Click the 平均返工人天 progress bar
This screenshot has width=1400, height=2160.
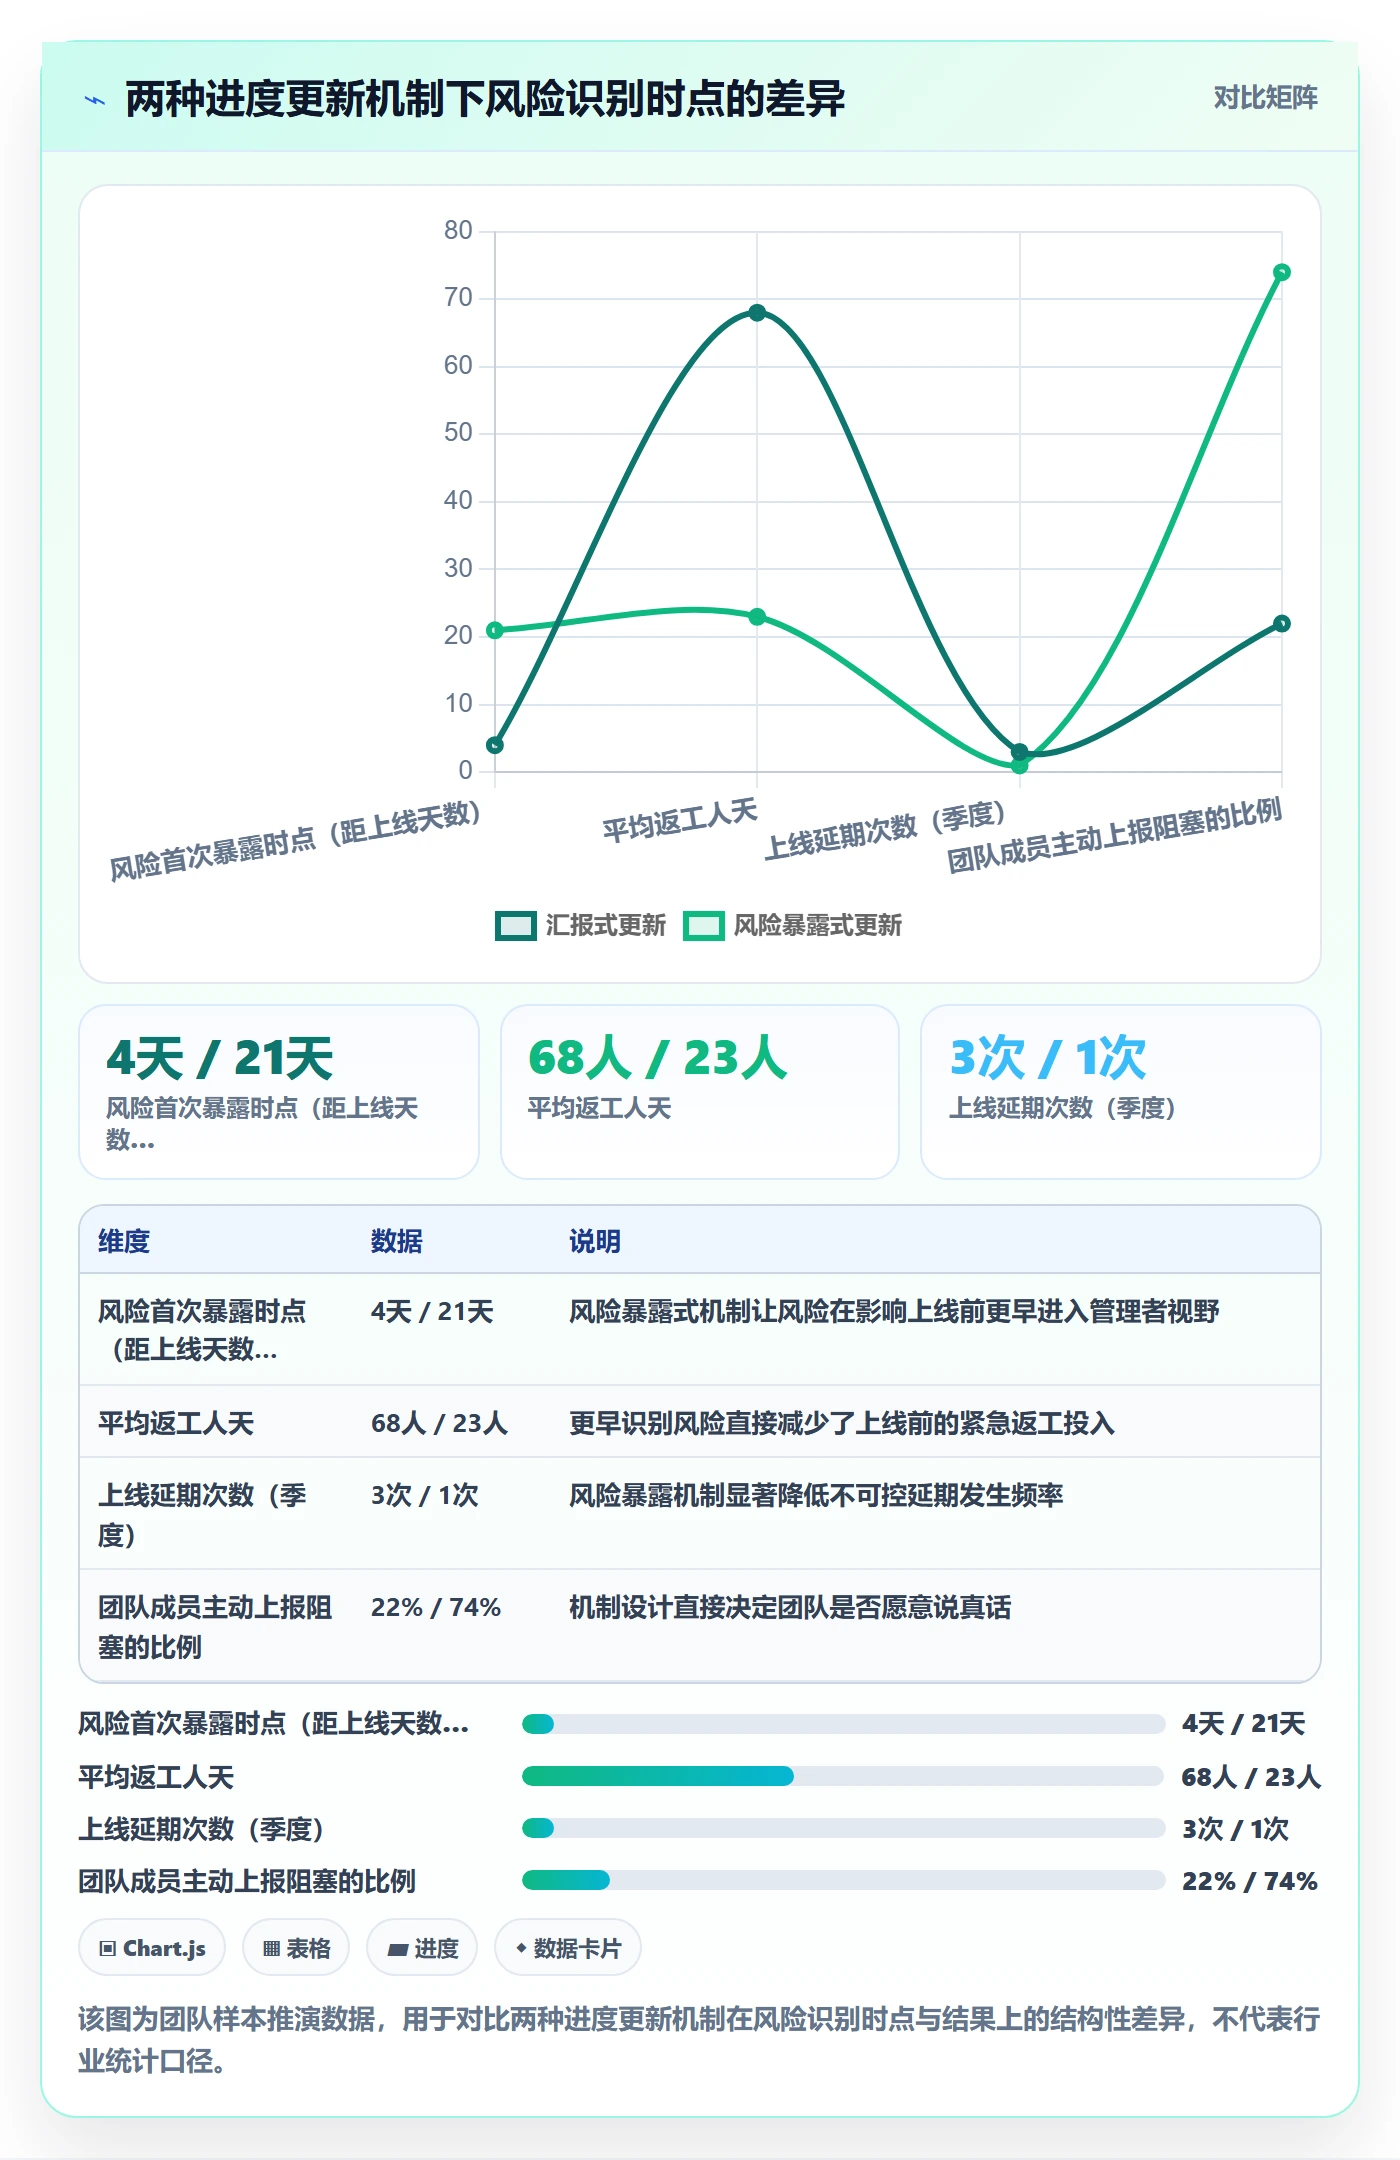tap(843, 1776)
